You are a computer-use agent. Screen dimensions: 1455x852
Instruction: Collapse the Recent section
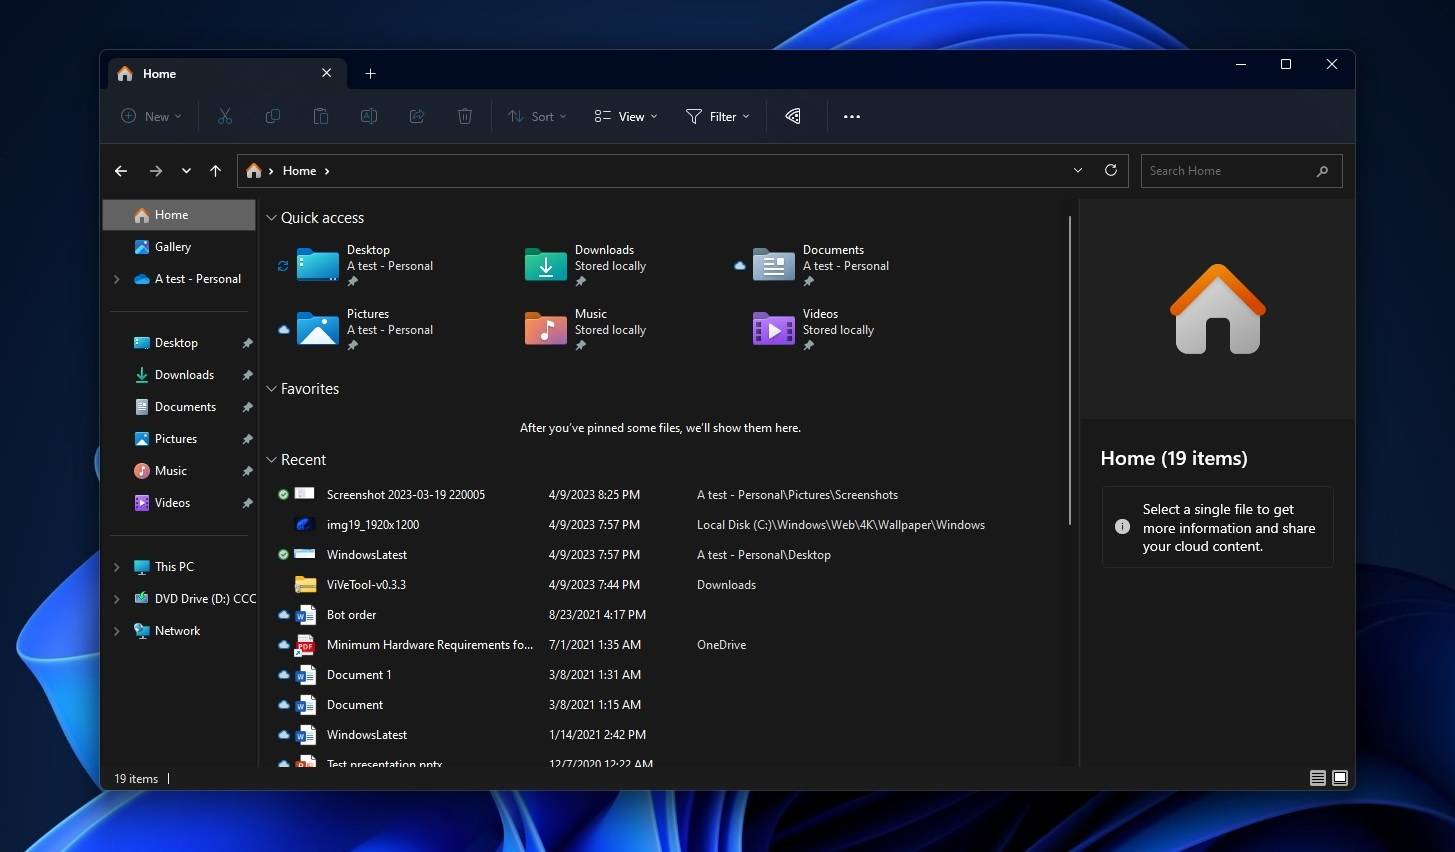pos(271,459)
